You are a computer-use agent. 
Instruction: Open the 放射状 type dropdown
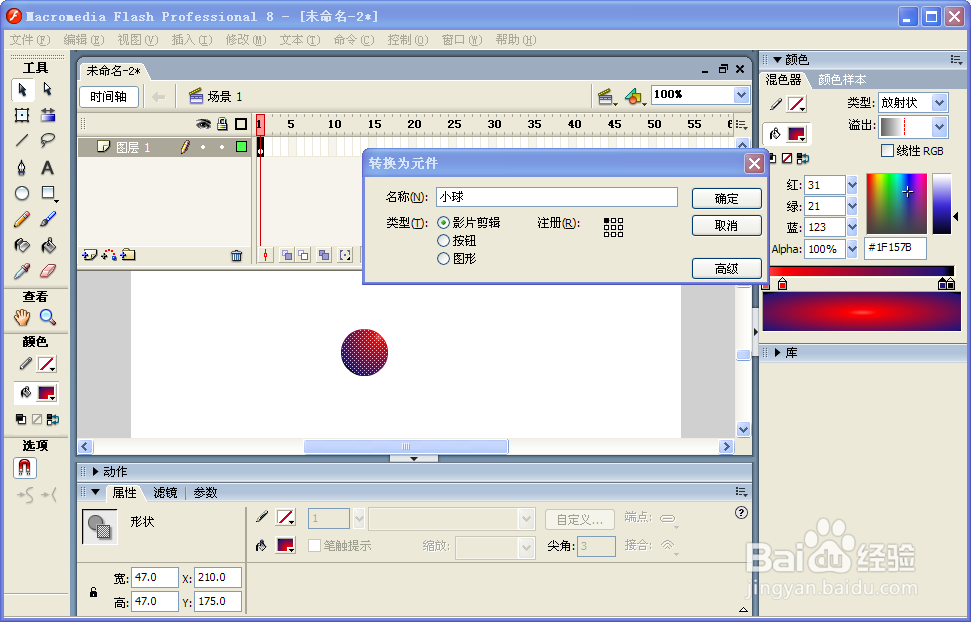938,102
